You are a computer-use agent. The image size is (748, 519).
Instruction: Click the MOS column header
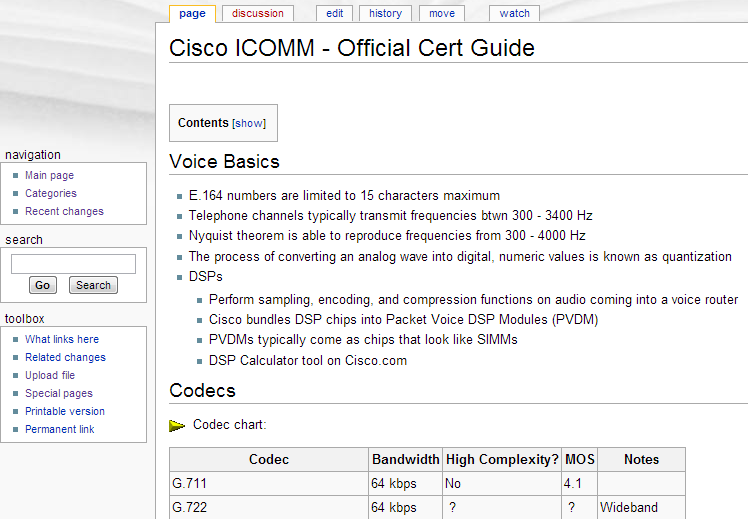(580, 459)
